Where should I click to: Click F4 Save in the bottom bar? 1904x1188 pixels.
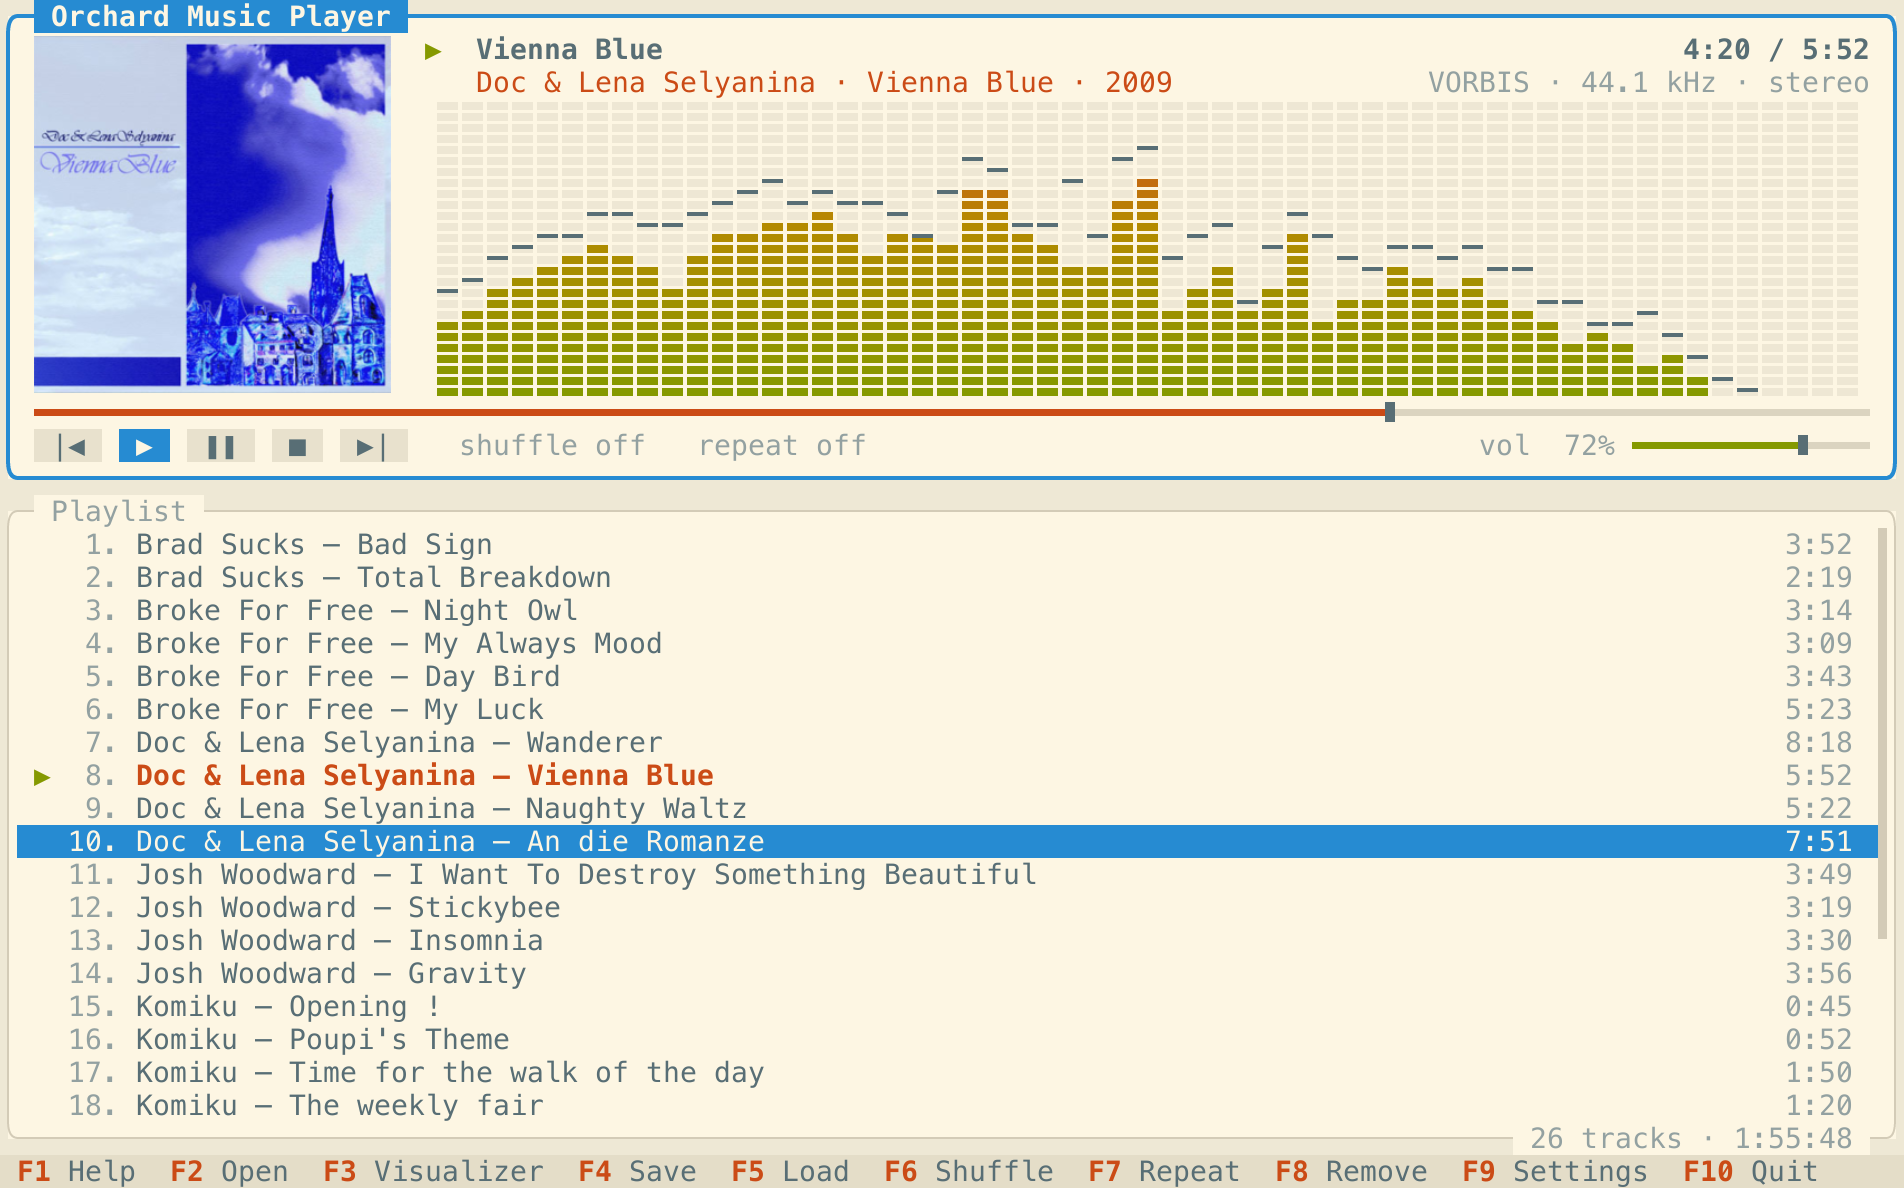coord(637,1171)
